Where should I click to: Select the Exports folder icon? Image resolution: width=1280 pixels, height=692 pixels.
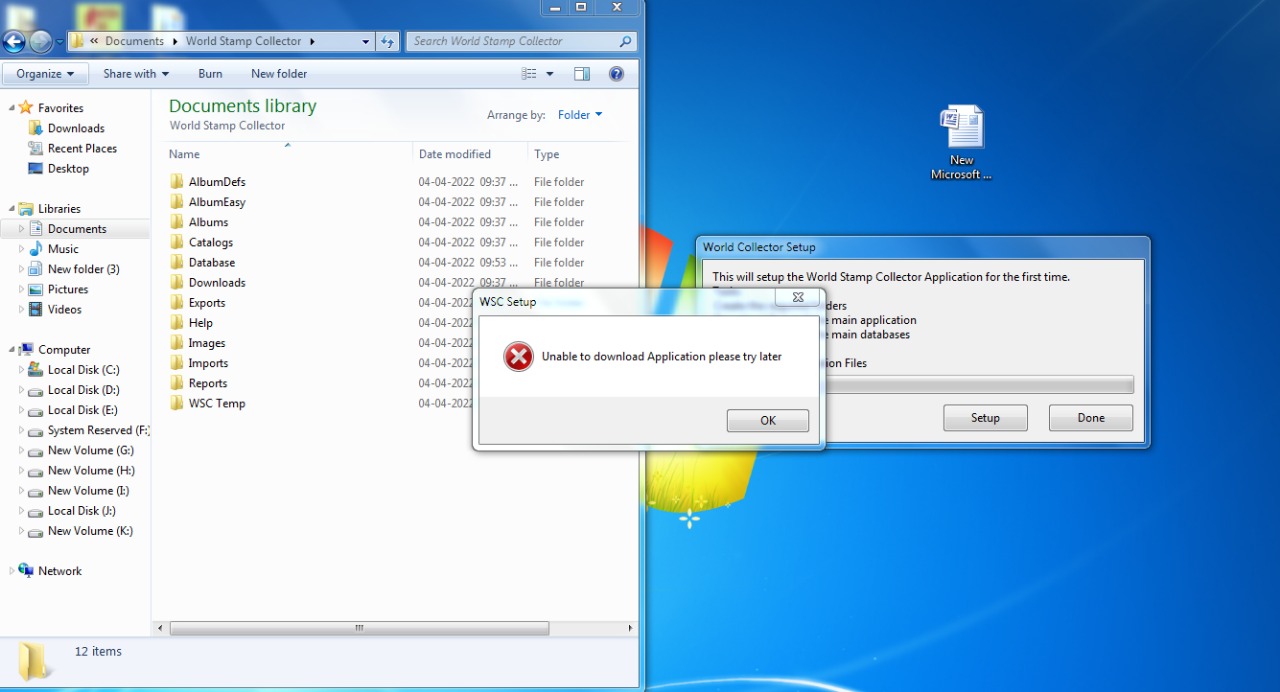[177, 302]
